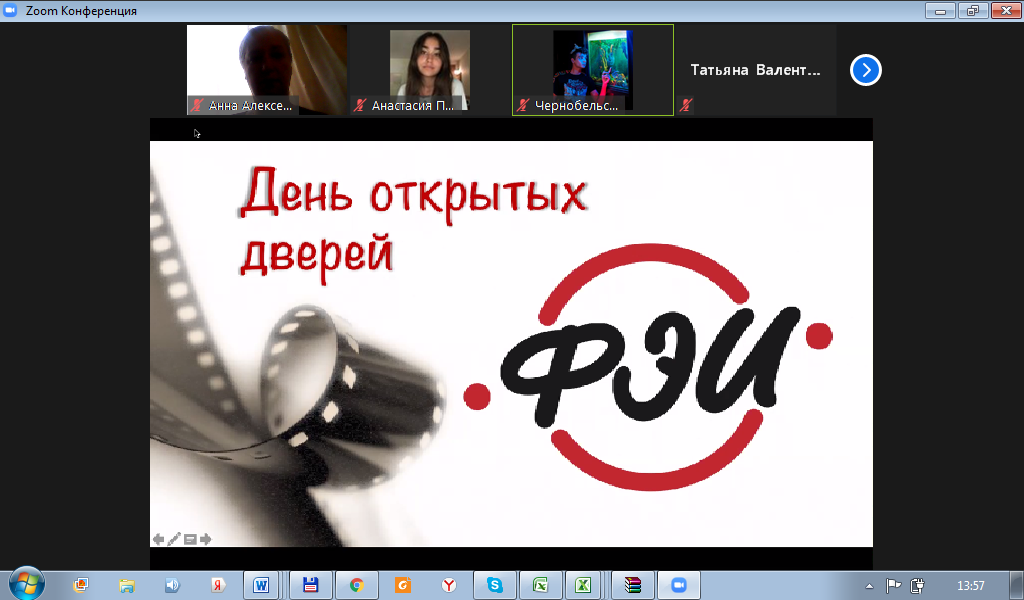Open the orange G application in the taskbar
Image resolution: width=1024 pixels, height=600 pixels.
pyautogui.click(x=402, y=585)
